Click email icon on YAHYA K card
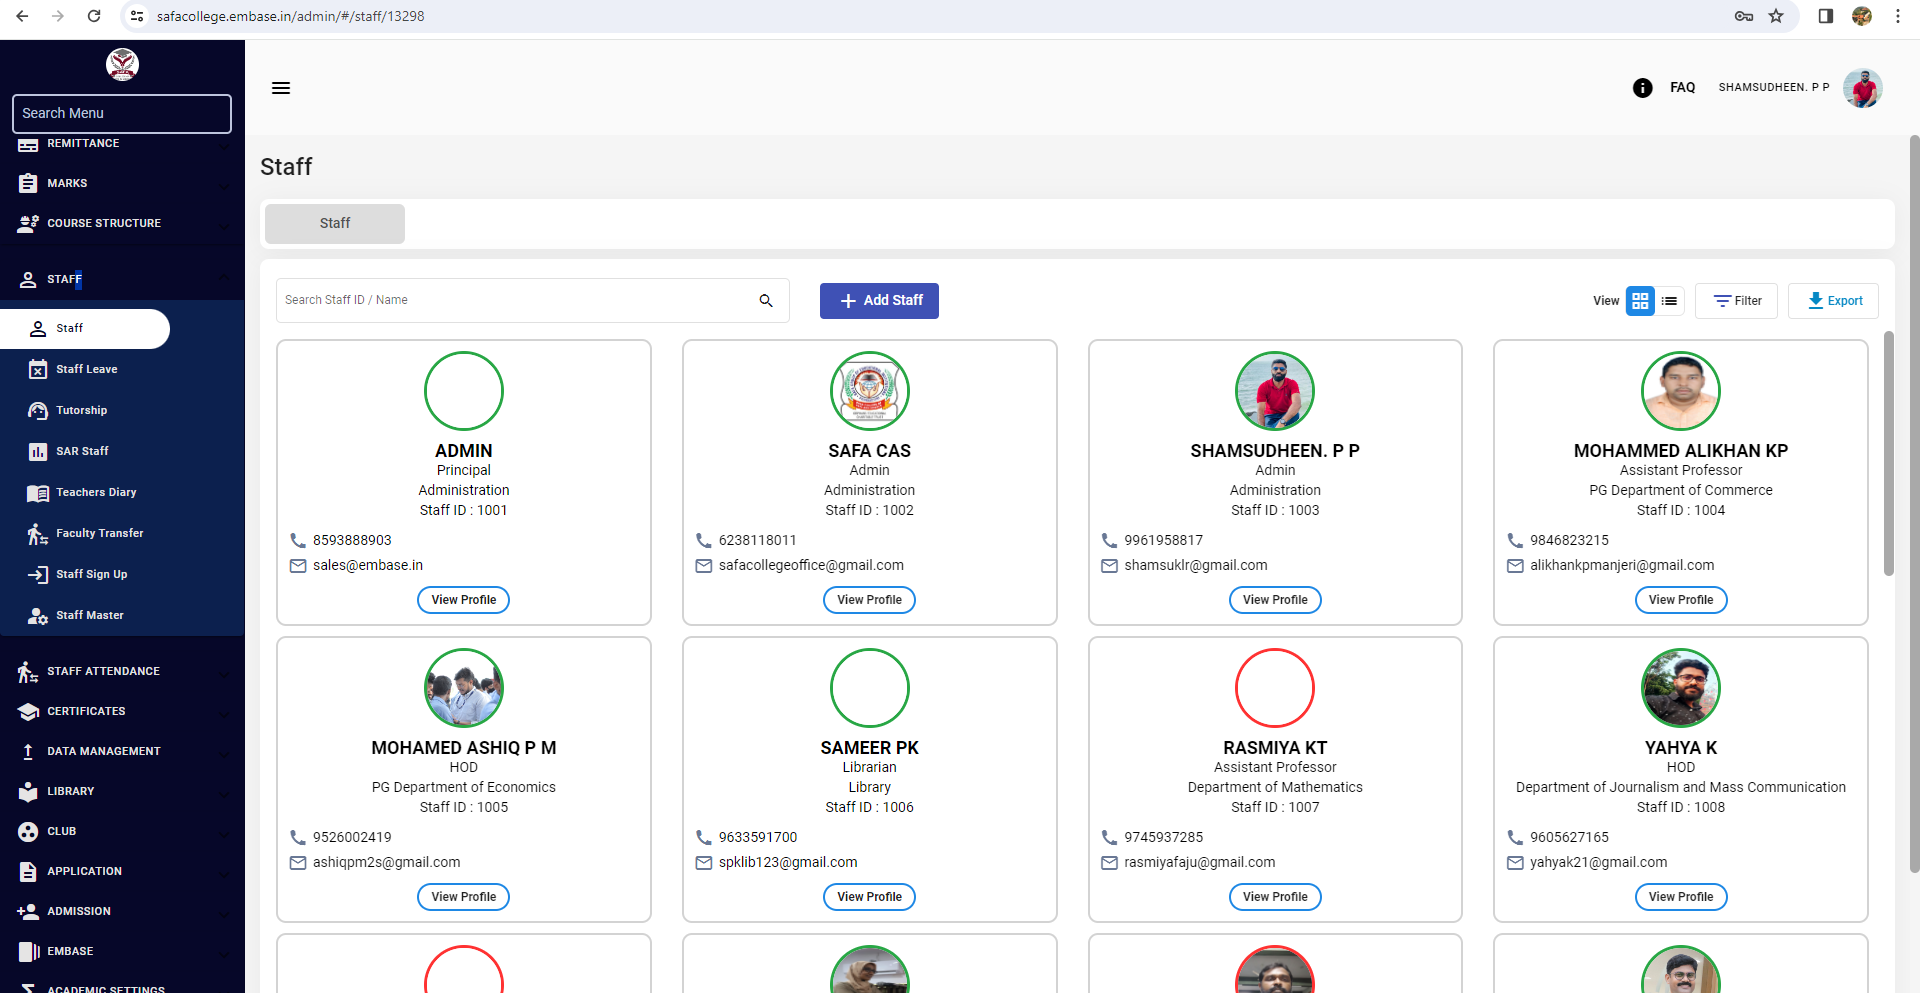 1515,862
